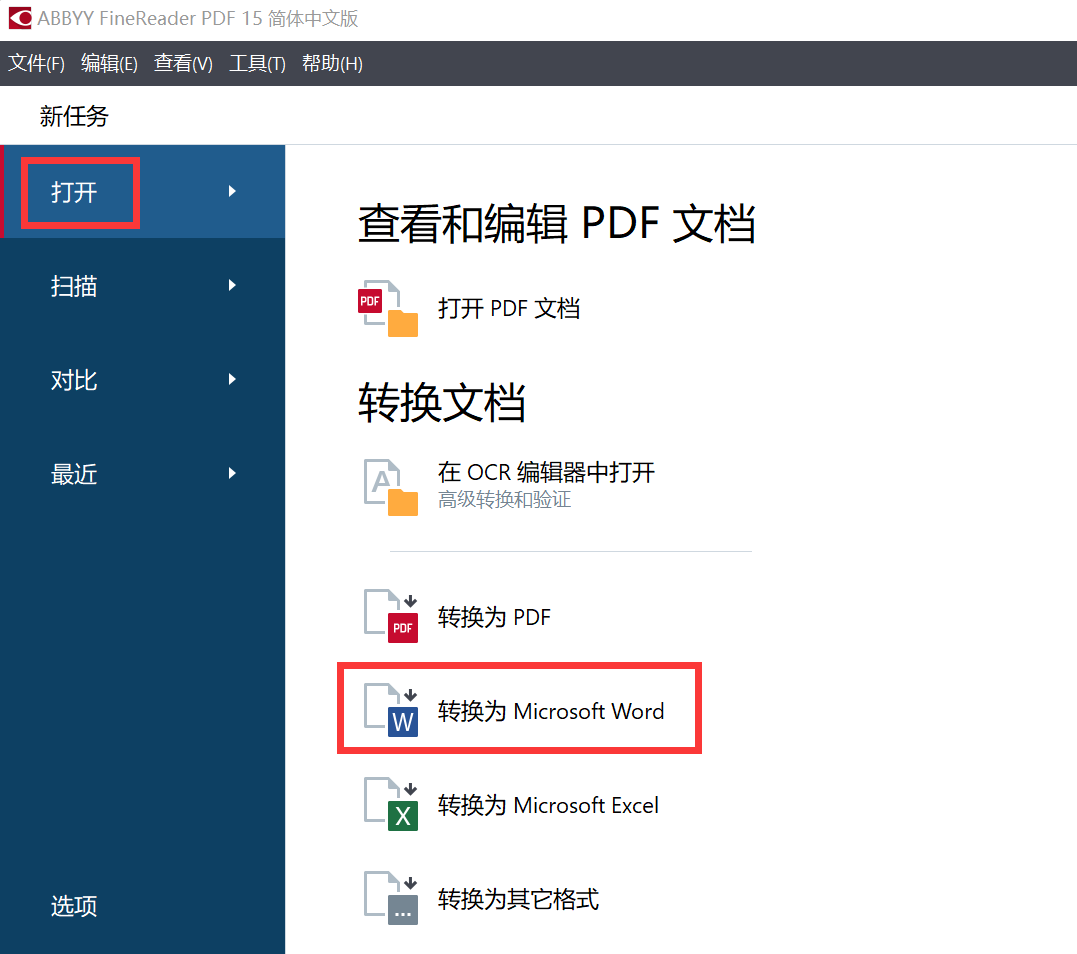Click the 查看和编辑 PDF 文档 heading
Viewport: 1077px width, 954px height.
(557, 224)
